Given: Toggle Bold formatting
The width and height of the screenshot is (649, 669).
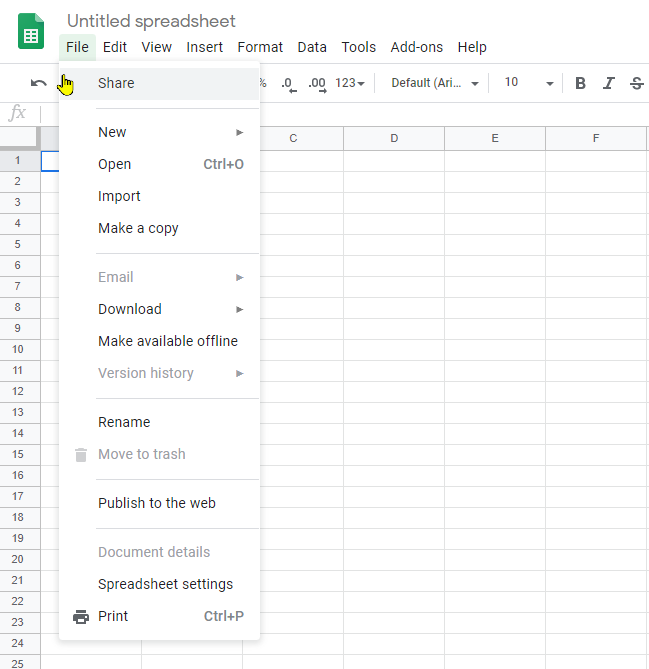Looking at the screenshot, I should (x=580, y=83).
